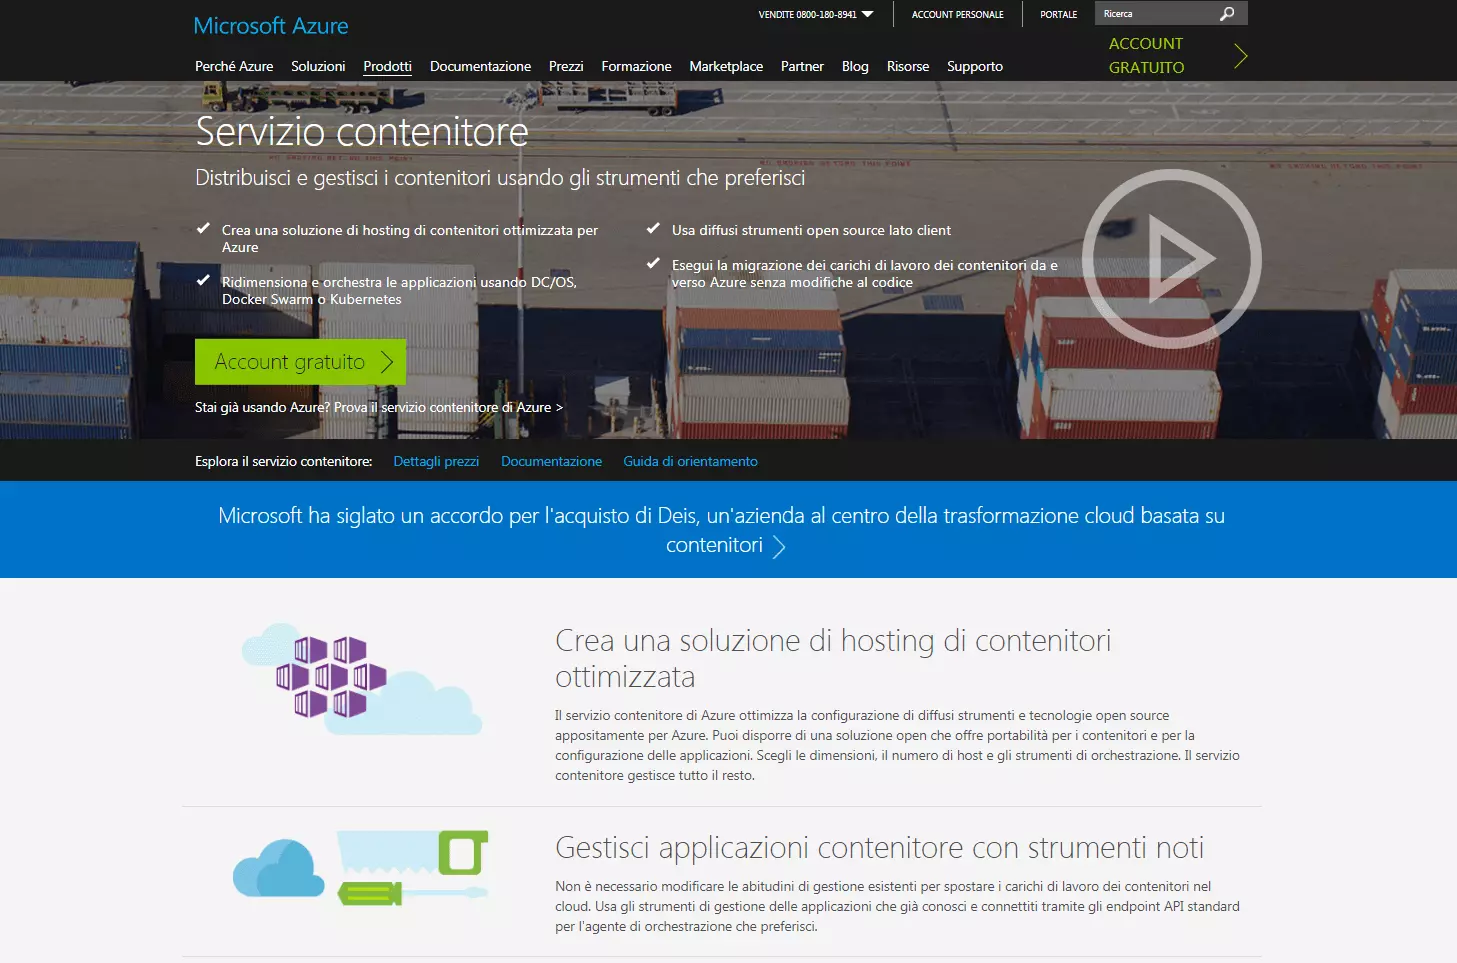Open the Dettagli prezzi link
This screenshot has height=963, width=1457.
pyautogui.click(x=436, y=461)
